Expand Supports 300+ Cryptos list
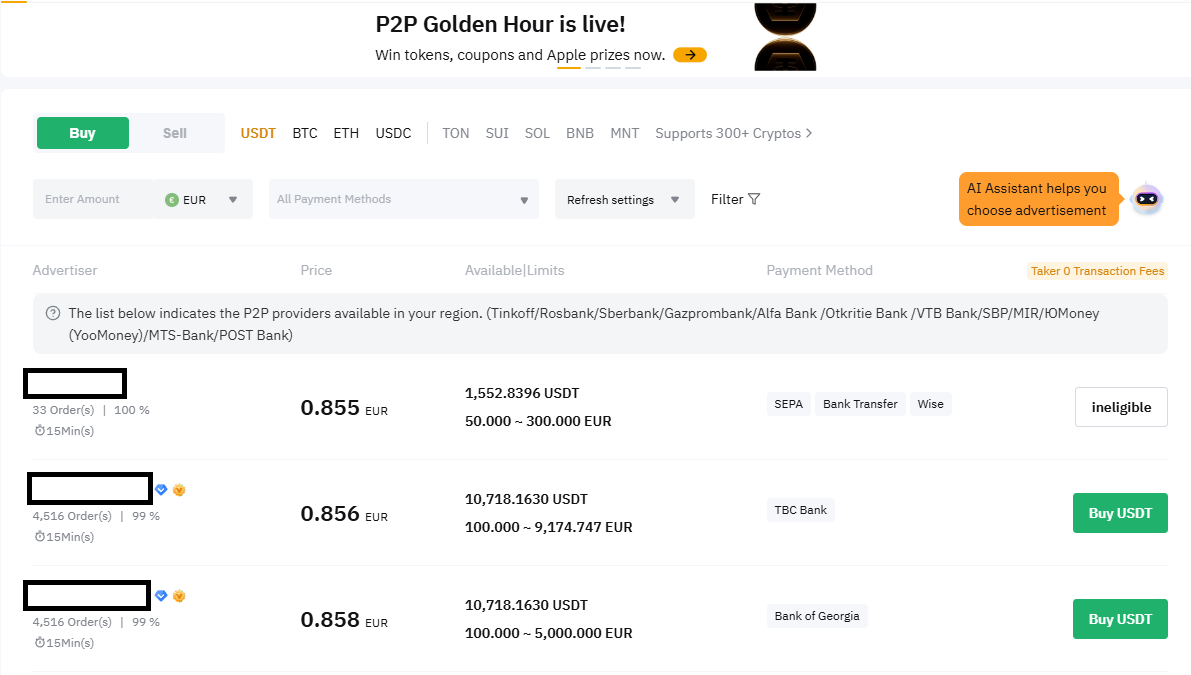1191x675 pixels. pos(733,133)
